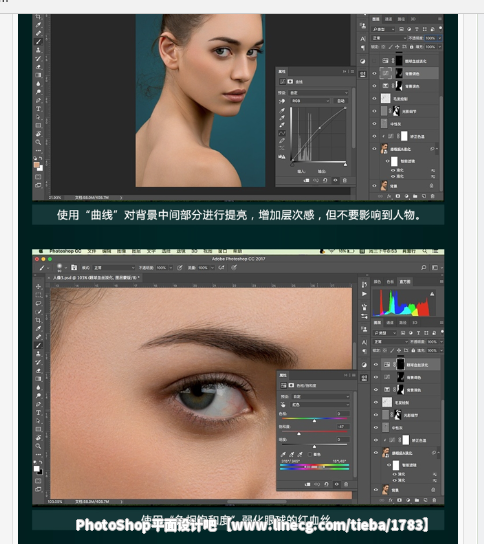Open preset dropdown in Curves panel

click(319, 93)
